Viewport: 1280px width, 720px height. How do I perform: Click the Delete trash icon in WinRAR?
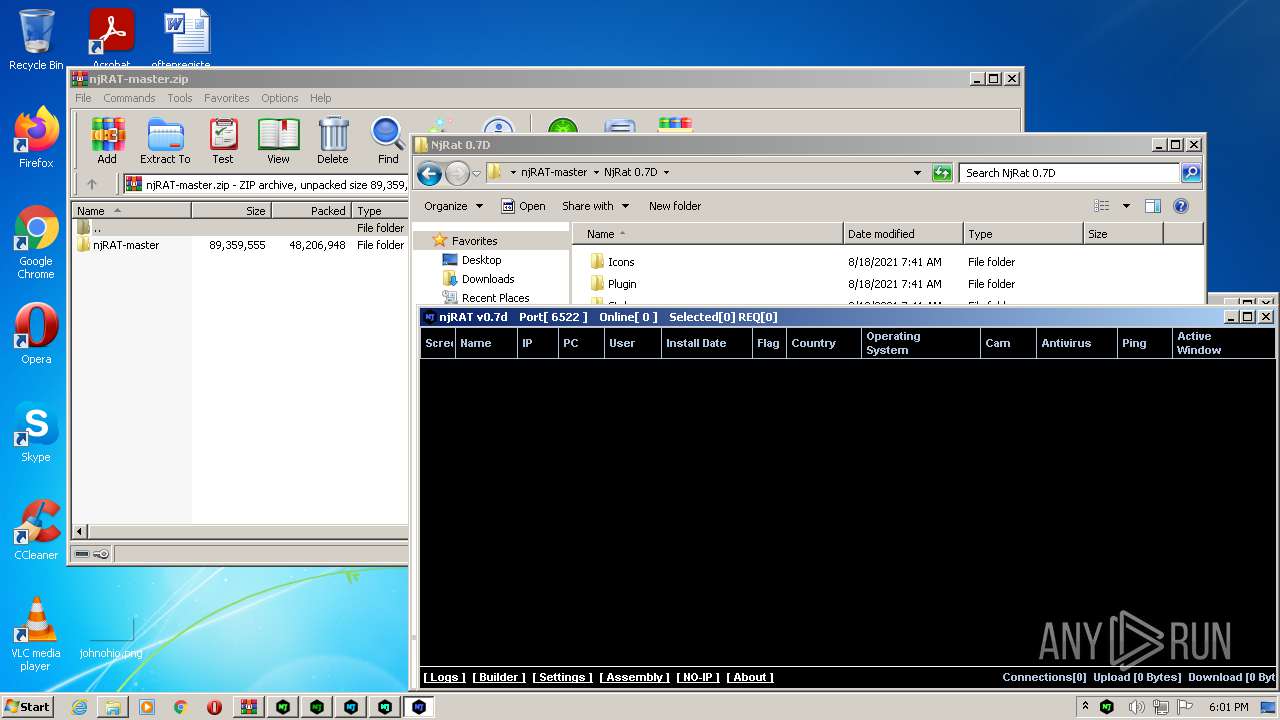pyautogui.click(x=333, y=141)
